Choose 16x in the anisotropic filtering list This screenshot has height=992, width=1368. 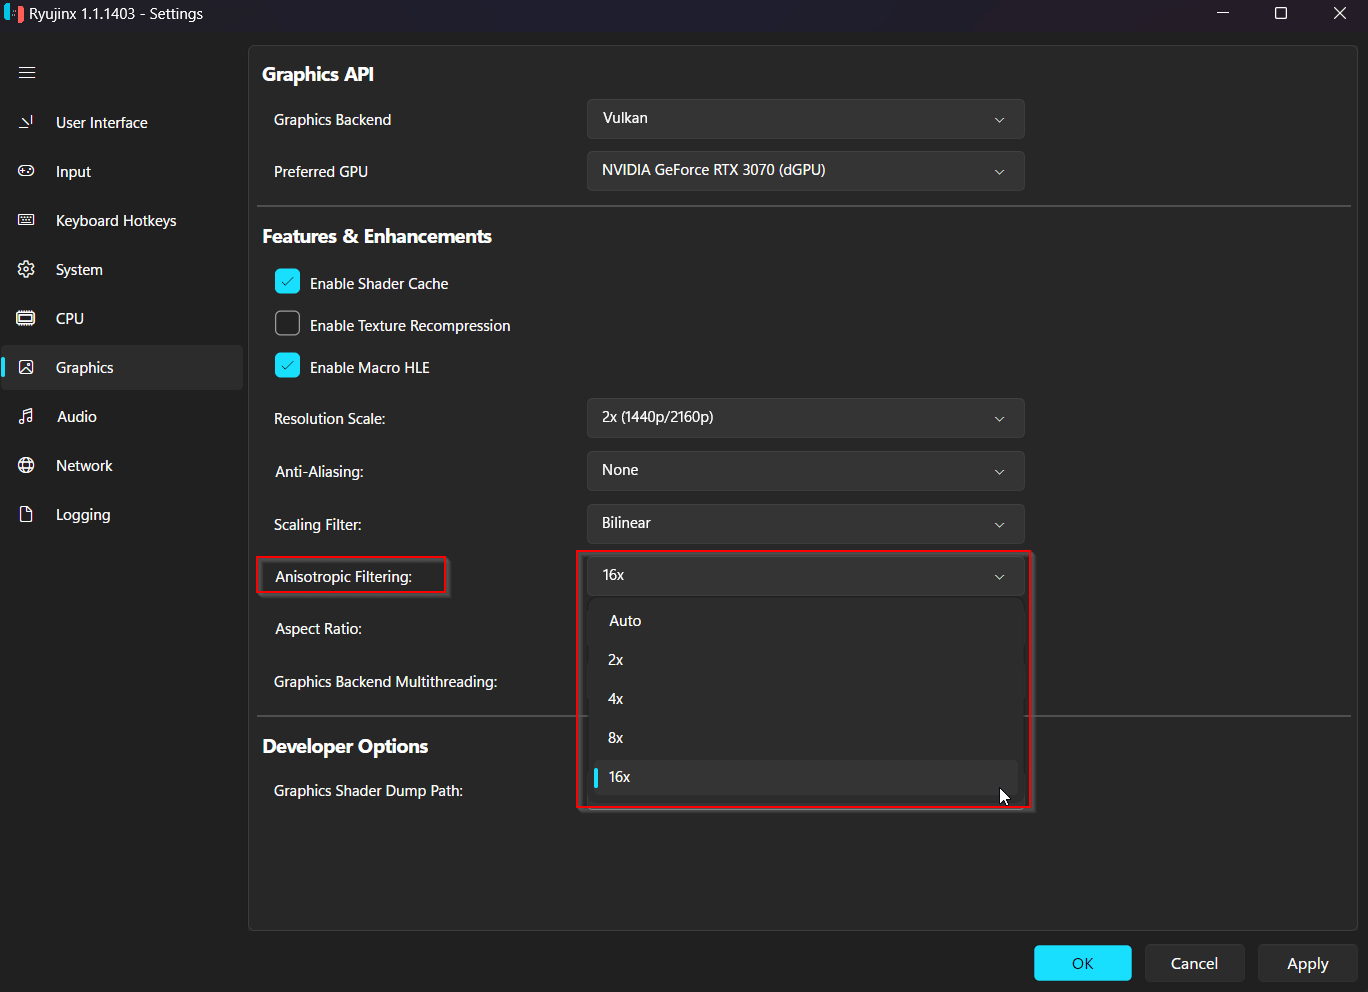[x=806, y=777]
